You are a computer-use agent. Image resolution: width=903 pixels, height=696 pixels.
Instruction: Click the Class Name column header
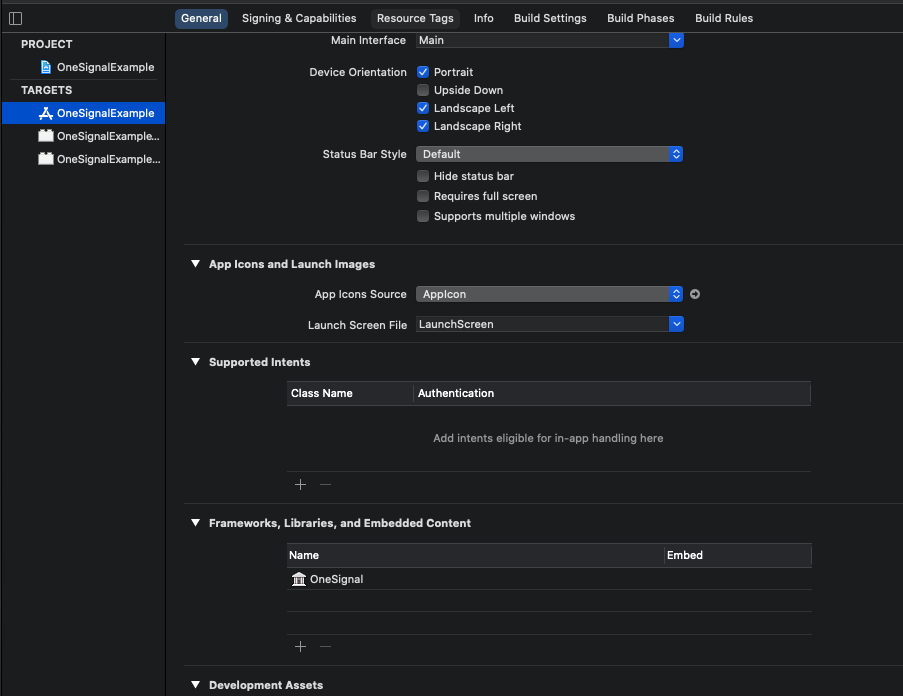click(x=350, y=393)
